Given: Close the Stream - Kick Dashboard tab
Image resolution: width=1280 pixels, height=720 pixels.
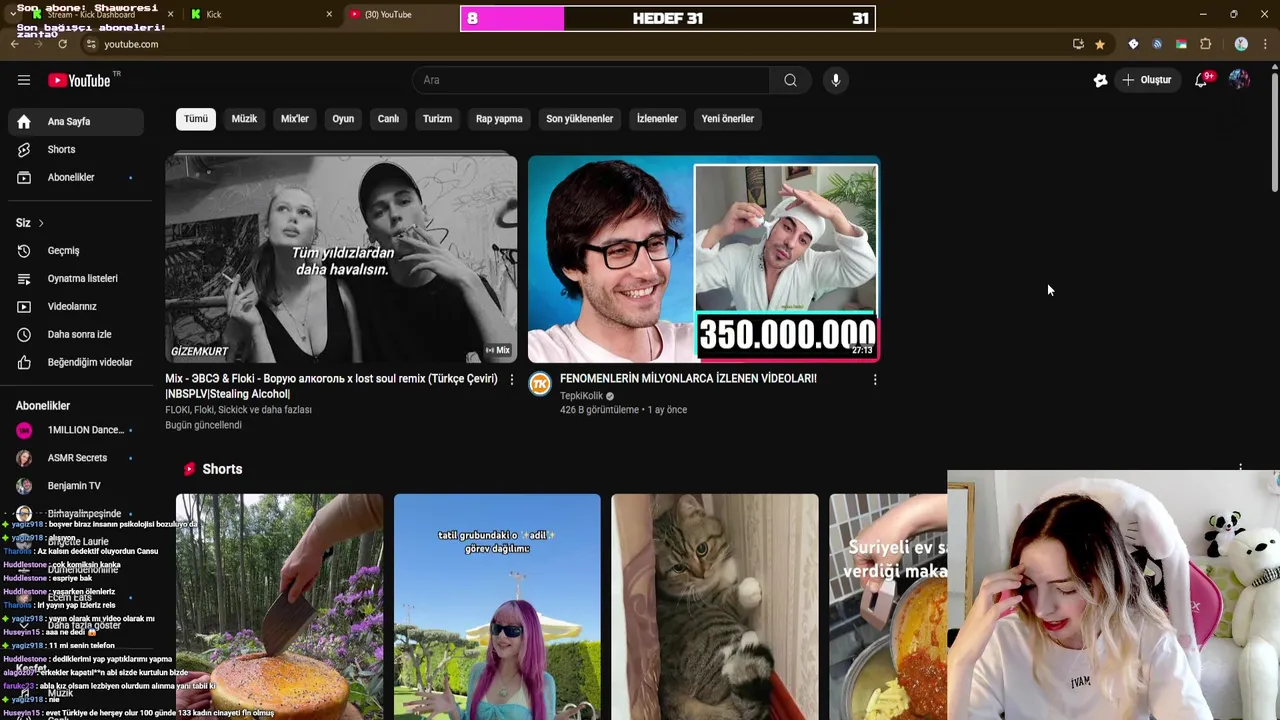Looking at the screenshot, I should coord(170,14).
